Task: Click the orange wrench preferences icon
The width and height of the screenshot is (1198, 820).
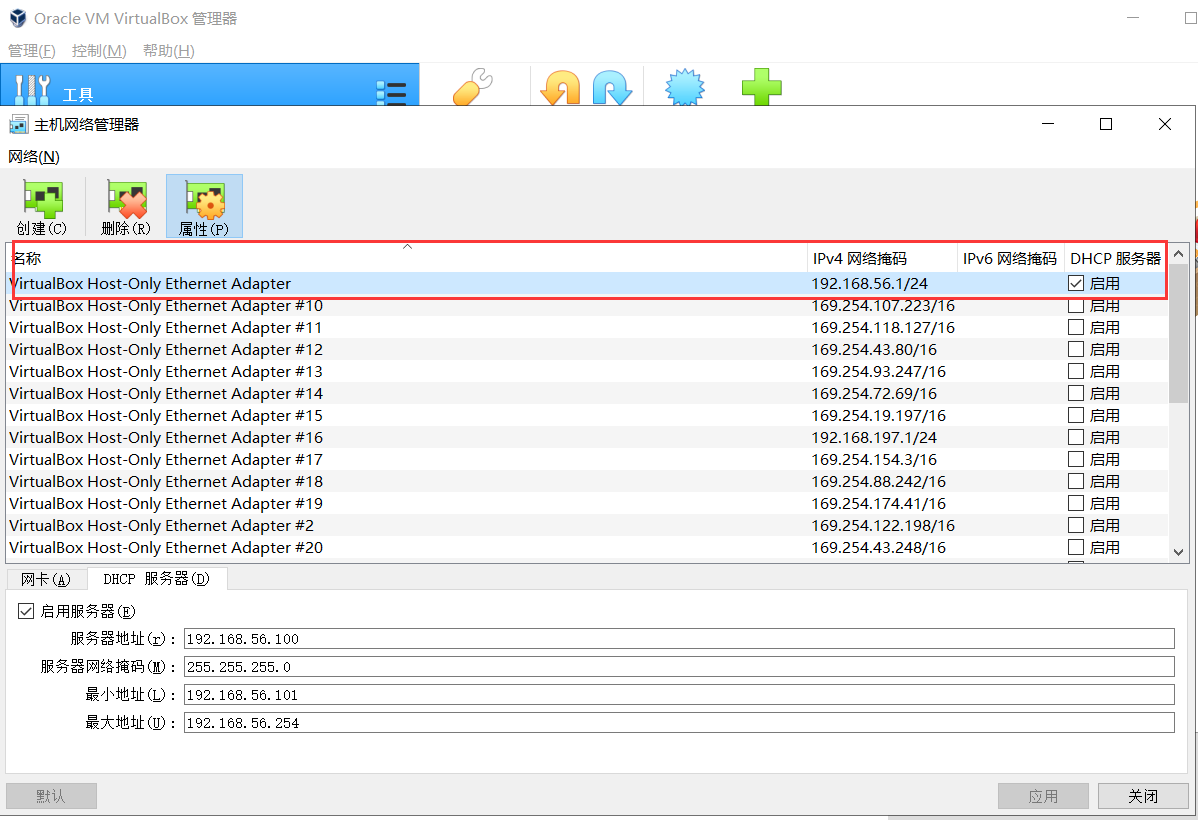Action: pyautogui.click(x=473, y=86)
